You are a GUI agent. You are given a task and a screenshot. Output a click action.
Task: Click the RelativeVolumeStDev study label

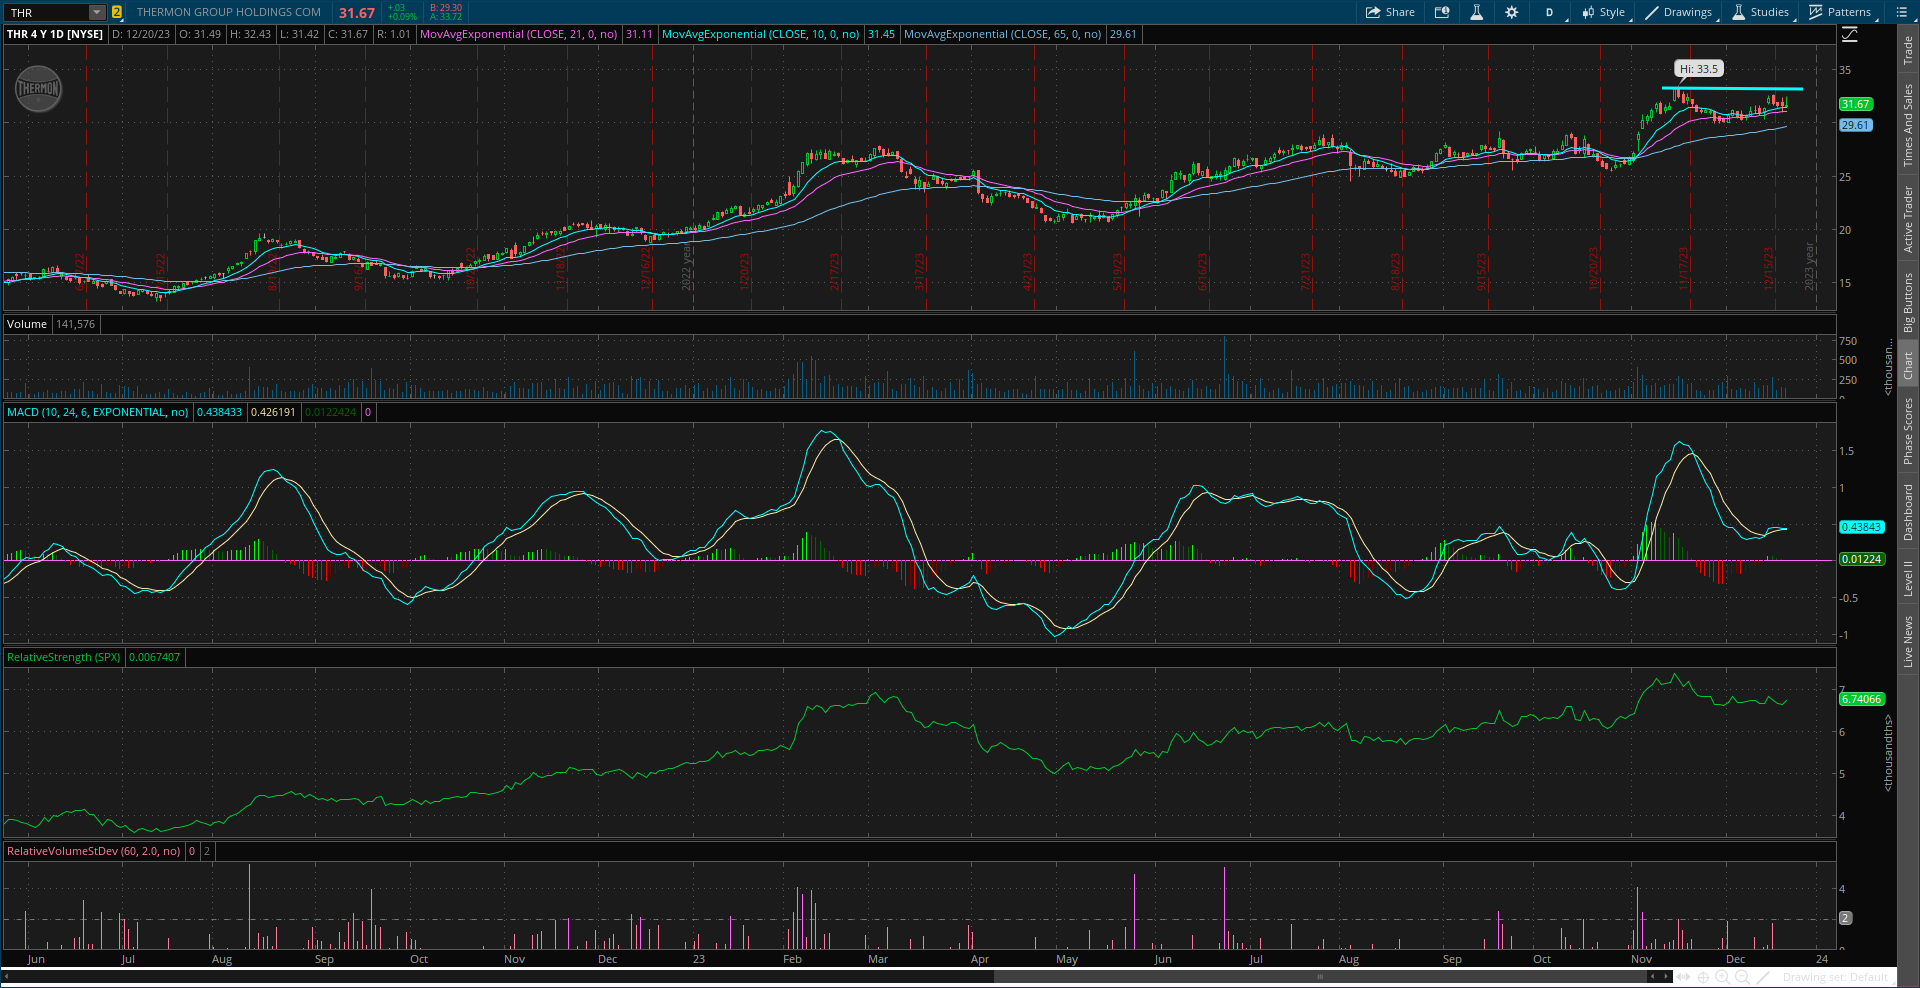[93, 851]
